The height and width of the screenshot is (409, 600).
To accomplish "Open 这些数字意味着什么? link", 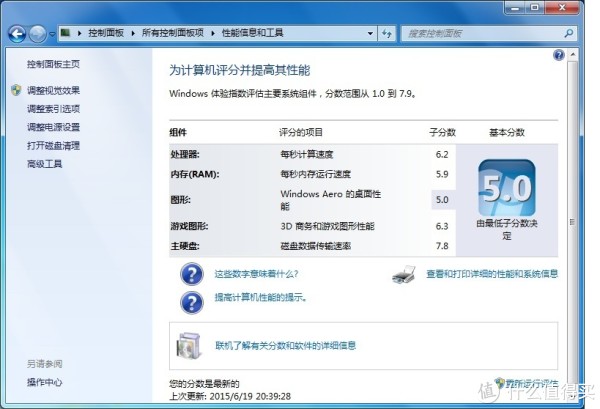I will 256,274.
